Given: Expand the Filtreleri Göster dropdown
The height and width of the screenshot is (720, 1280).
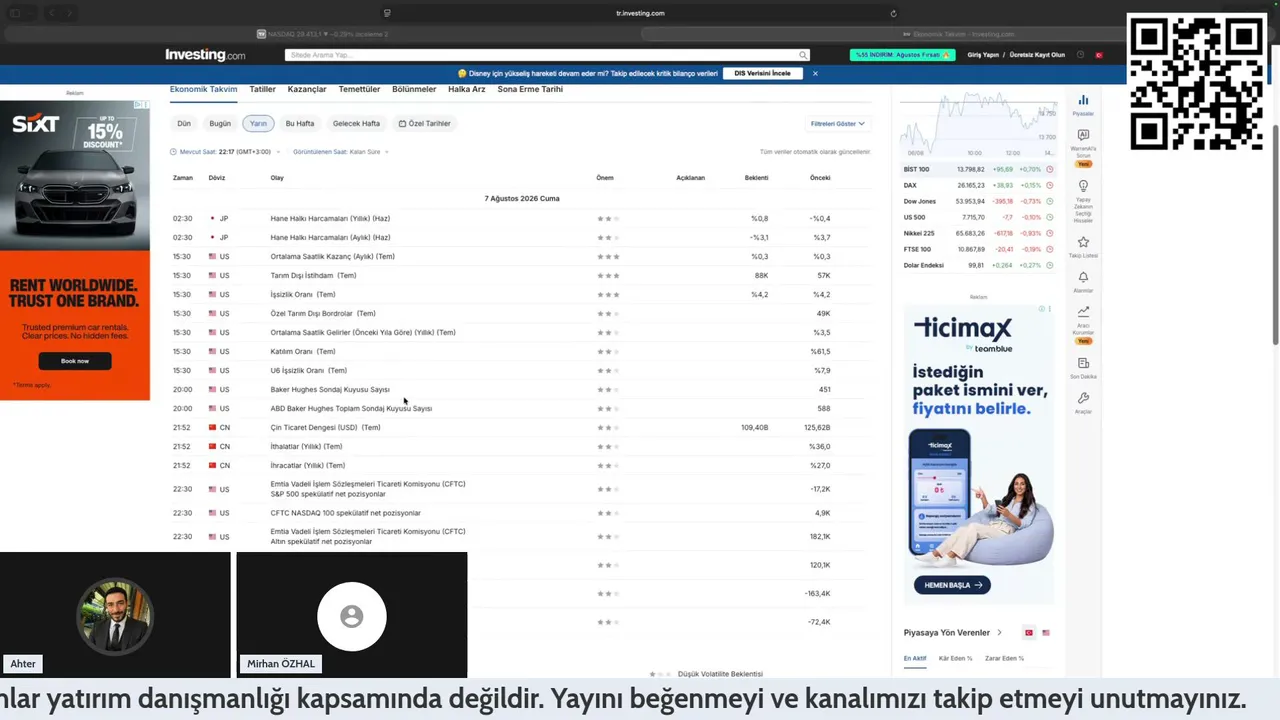Looking at the screenshot, I should click(x=838, y=124).
